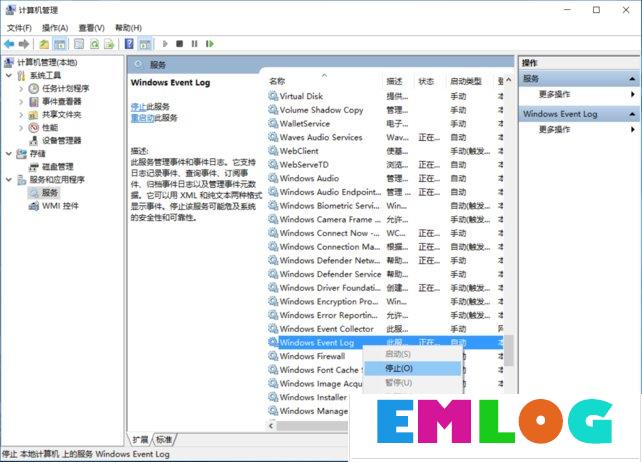Click the Start service play icon
The width and height of the screenshot is (642, 462).
pos(165,44)
